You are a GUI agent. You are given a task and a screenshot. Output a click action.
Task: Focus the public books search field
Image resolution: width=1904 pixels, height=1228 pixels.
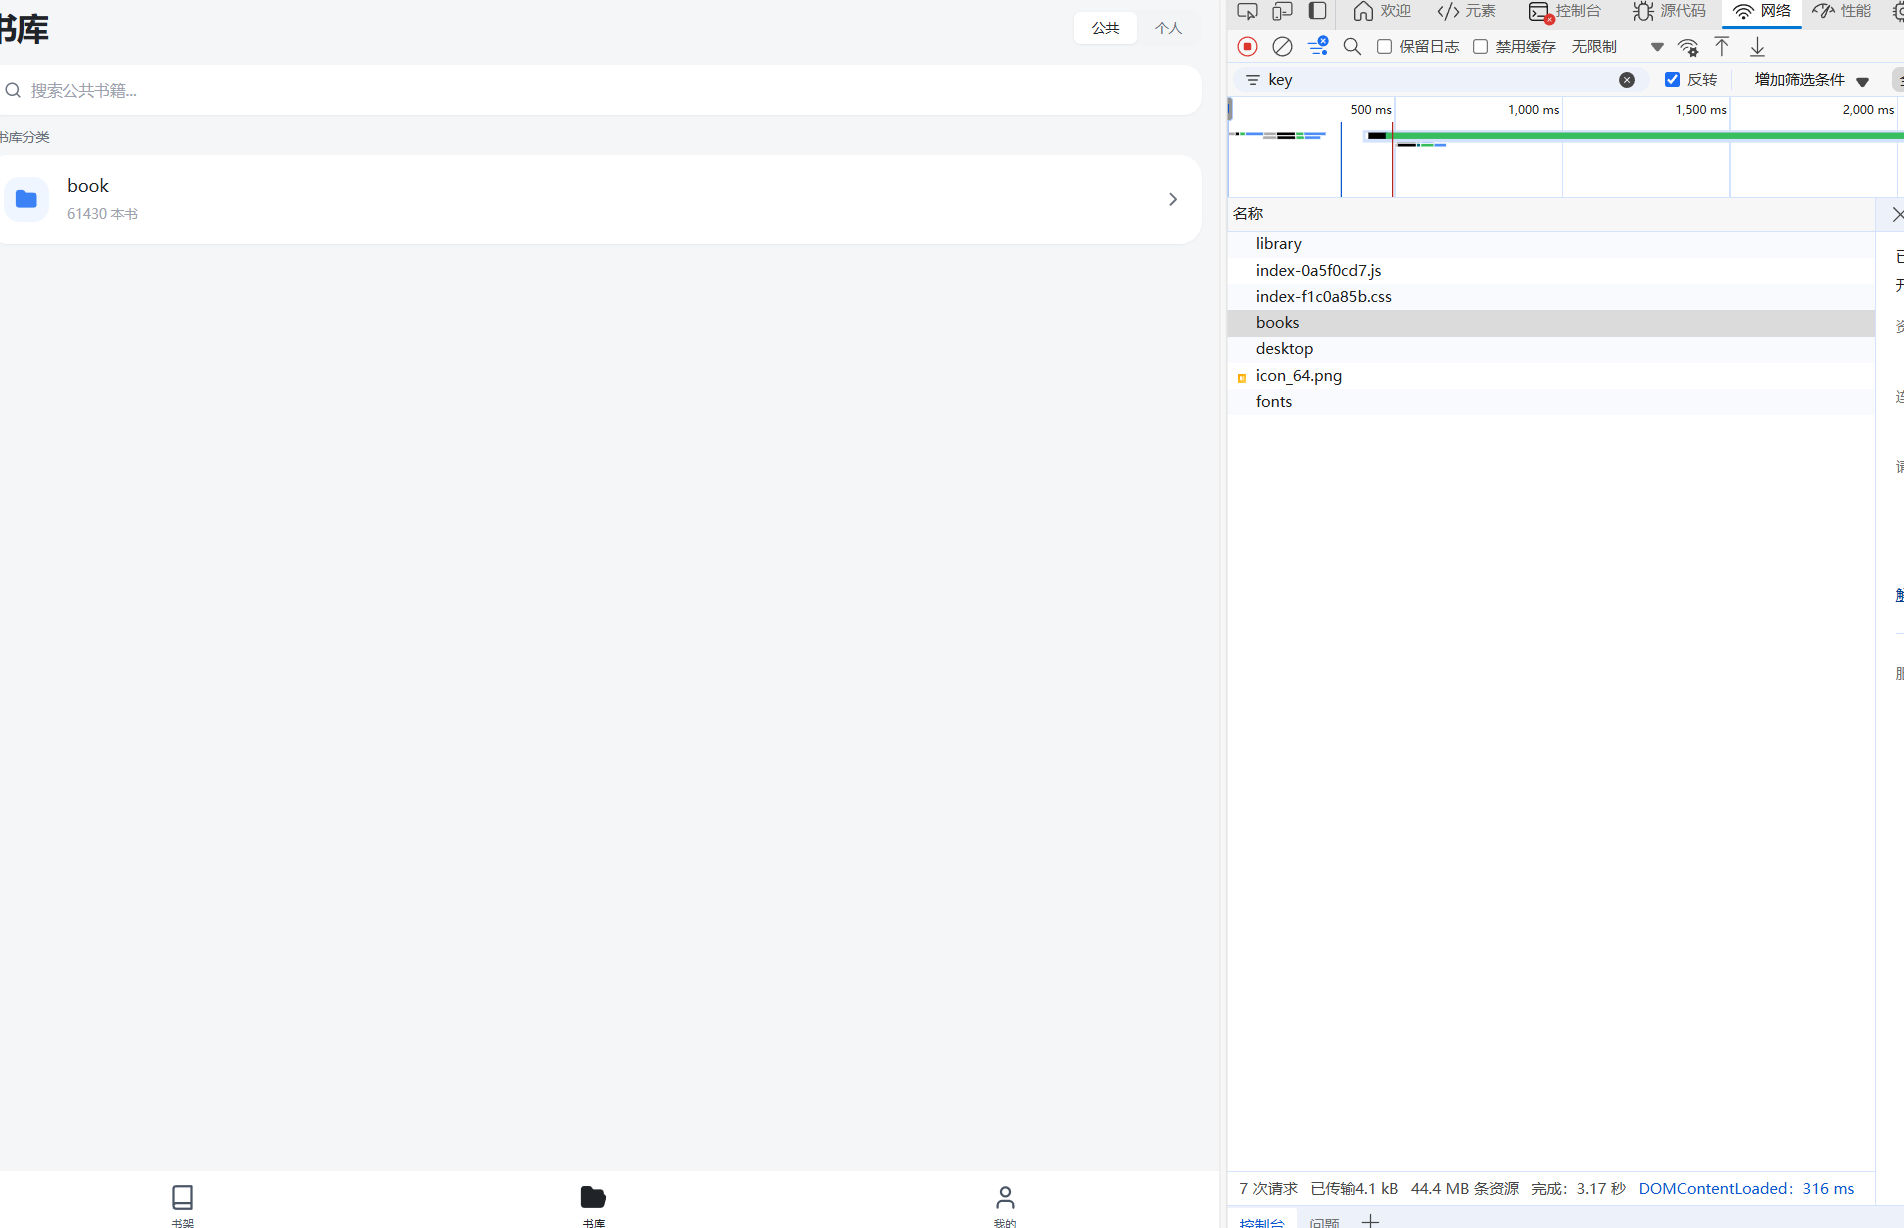click(x=600, y=90)
